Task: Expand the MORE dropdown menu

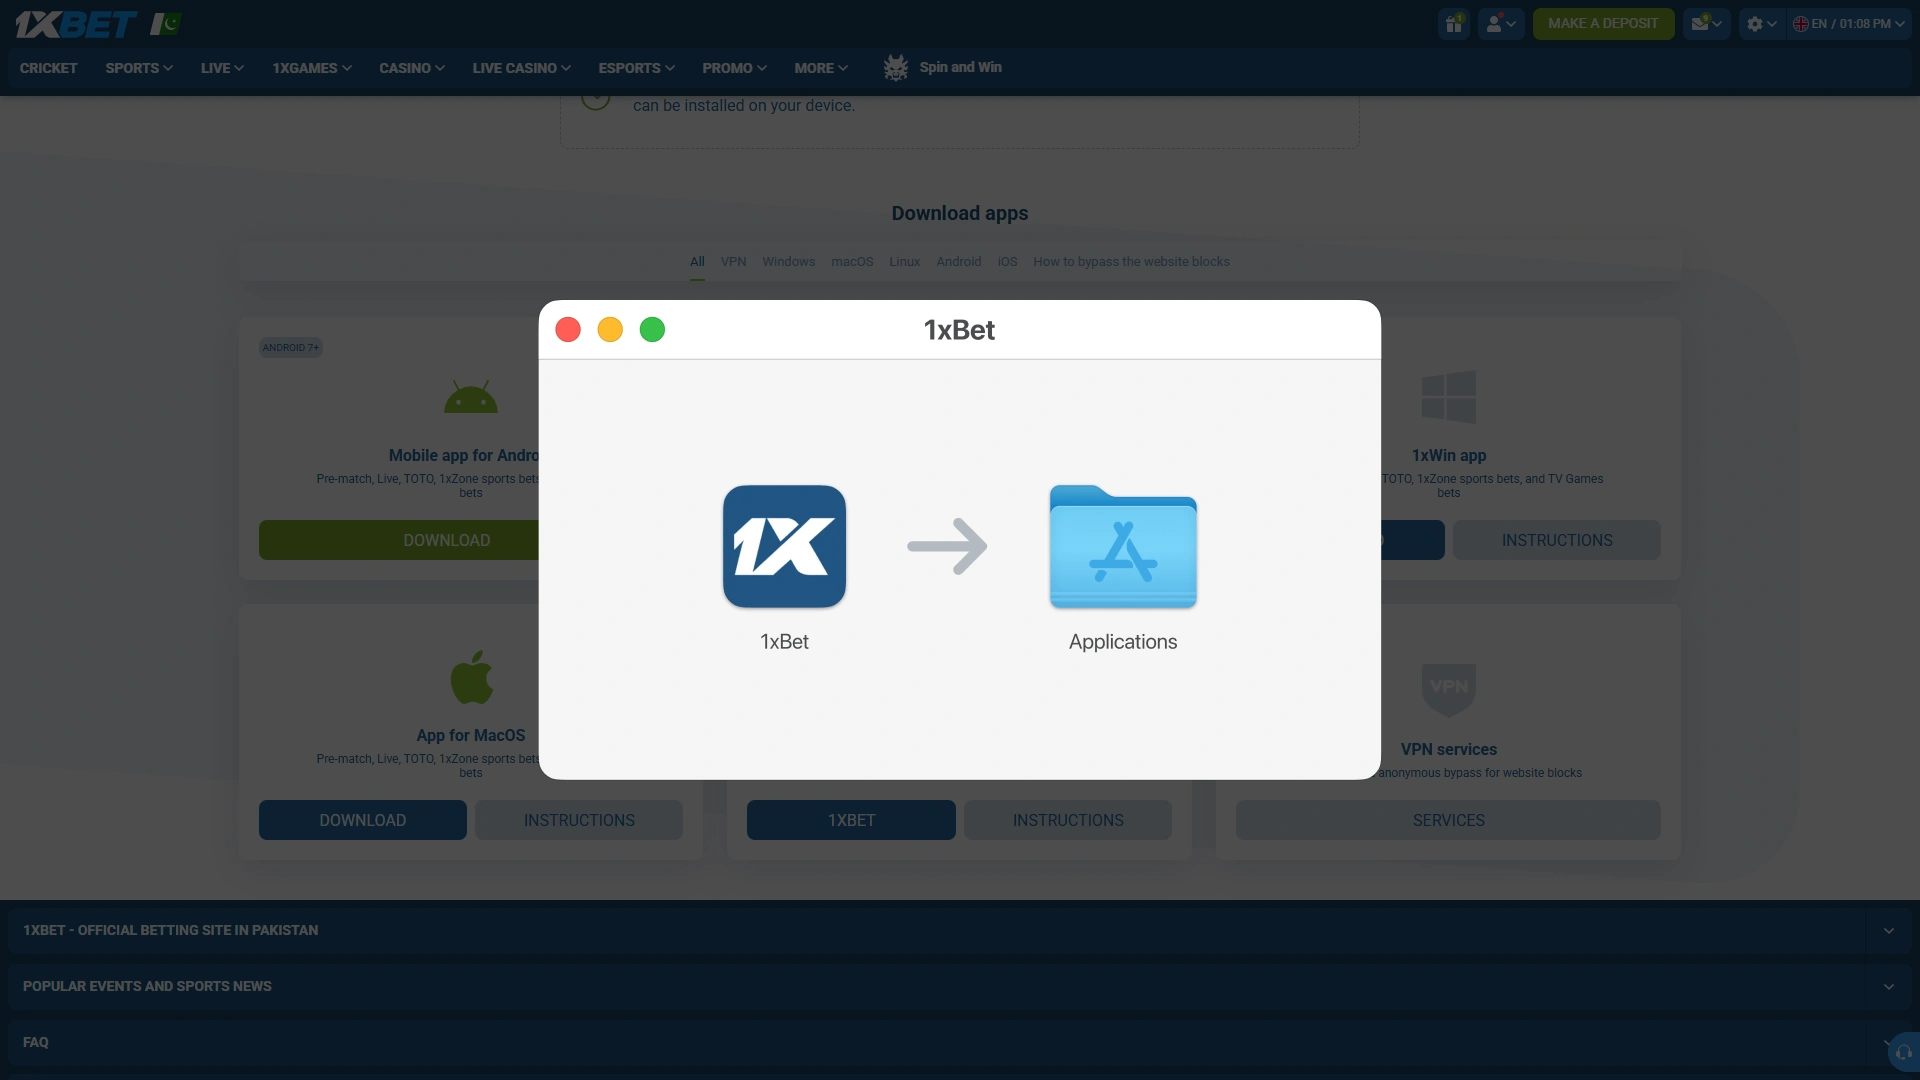Action: 821,68
